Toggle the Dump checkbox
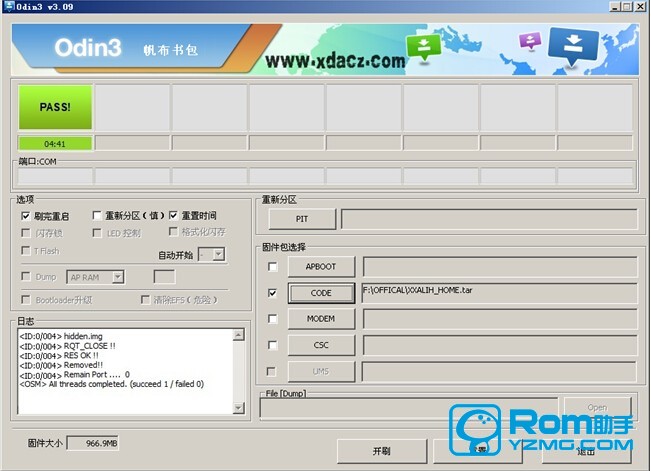 (26, 276)
